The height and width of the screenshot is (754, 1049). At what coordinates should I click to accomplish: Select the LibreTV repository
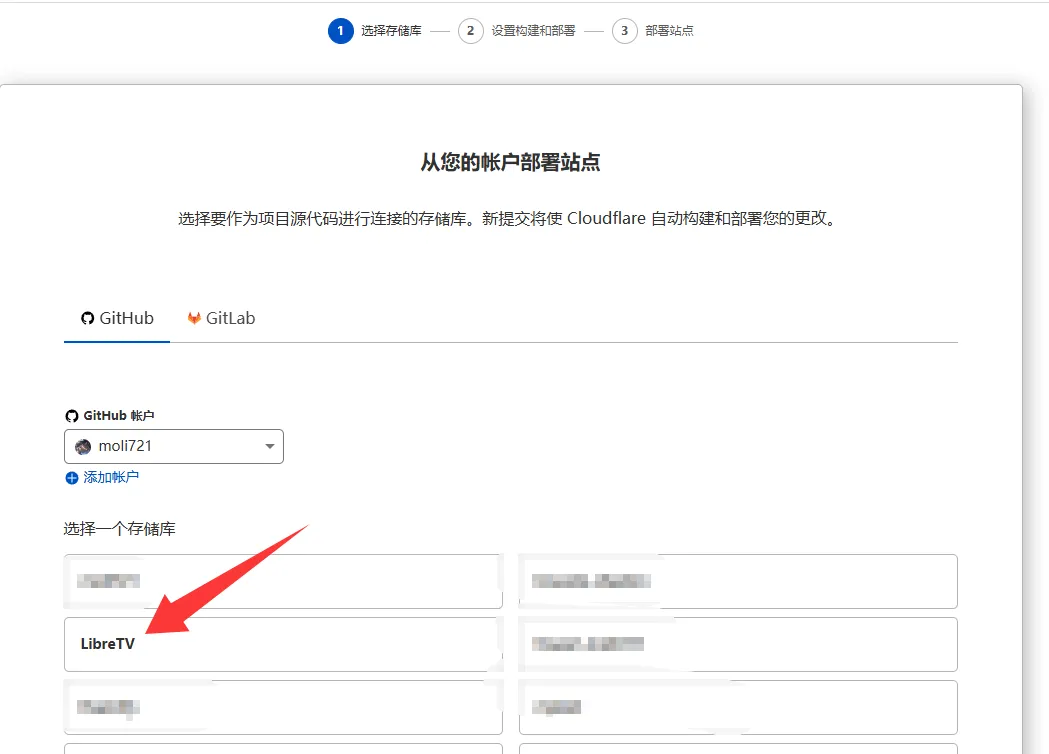pos(282,644)
